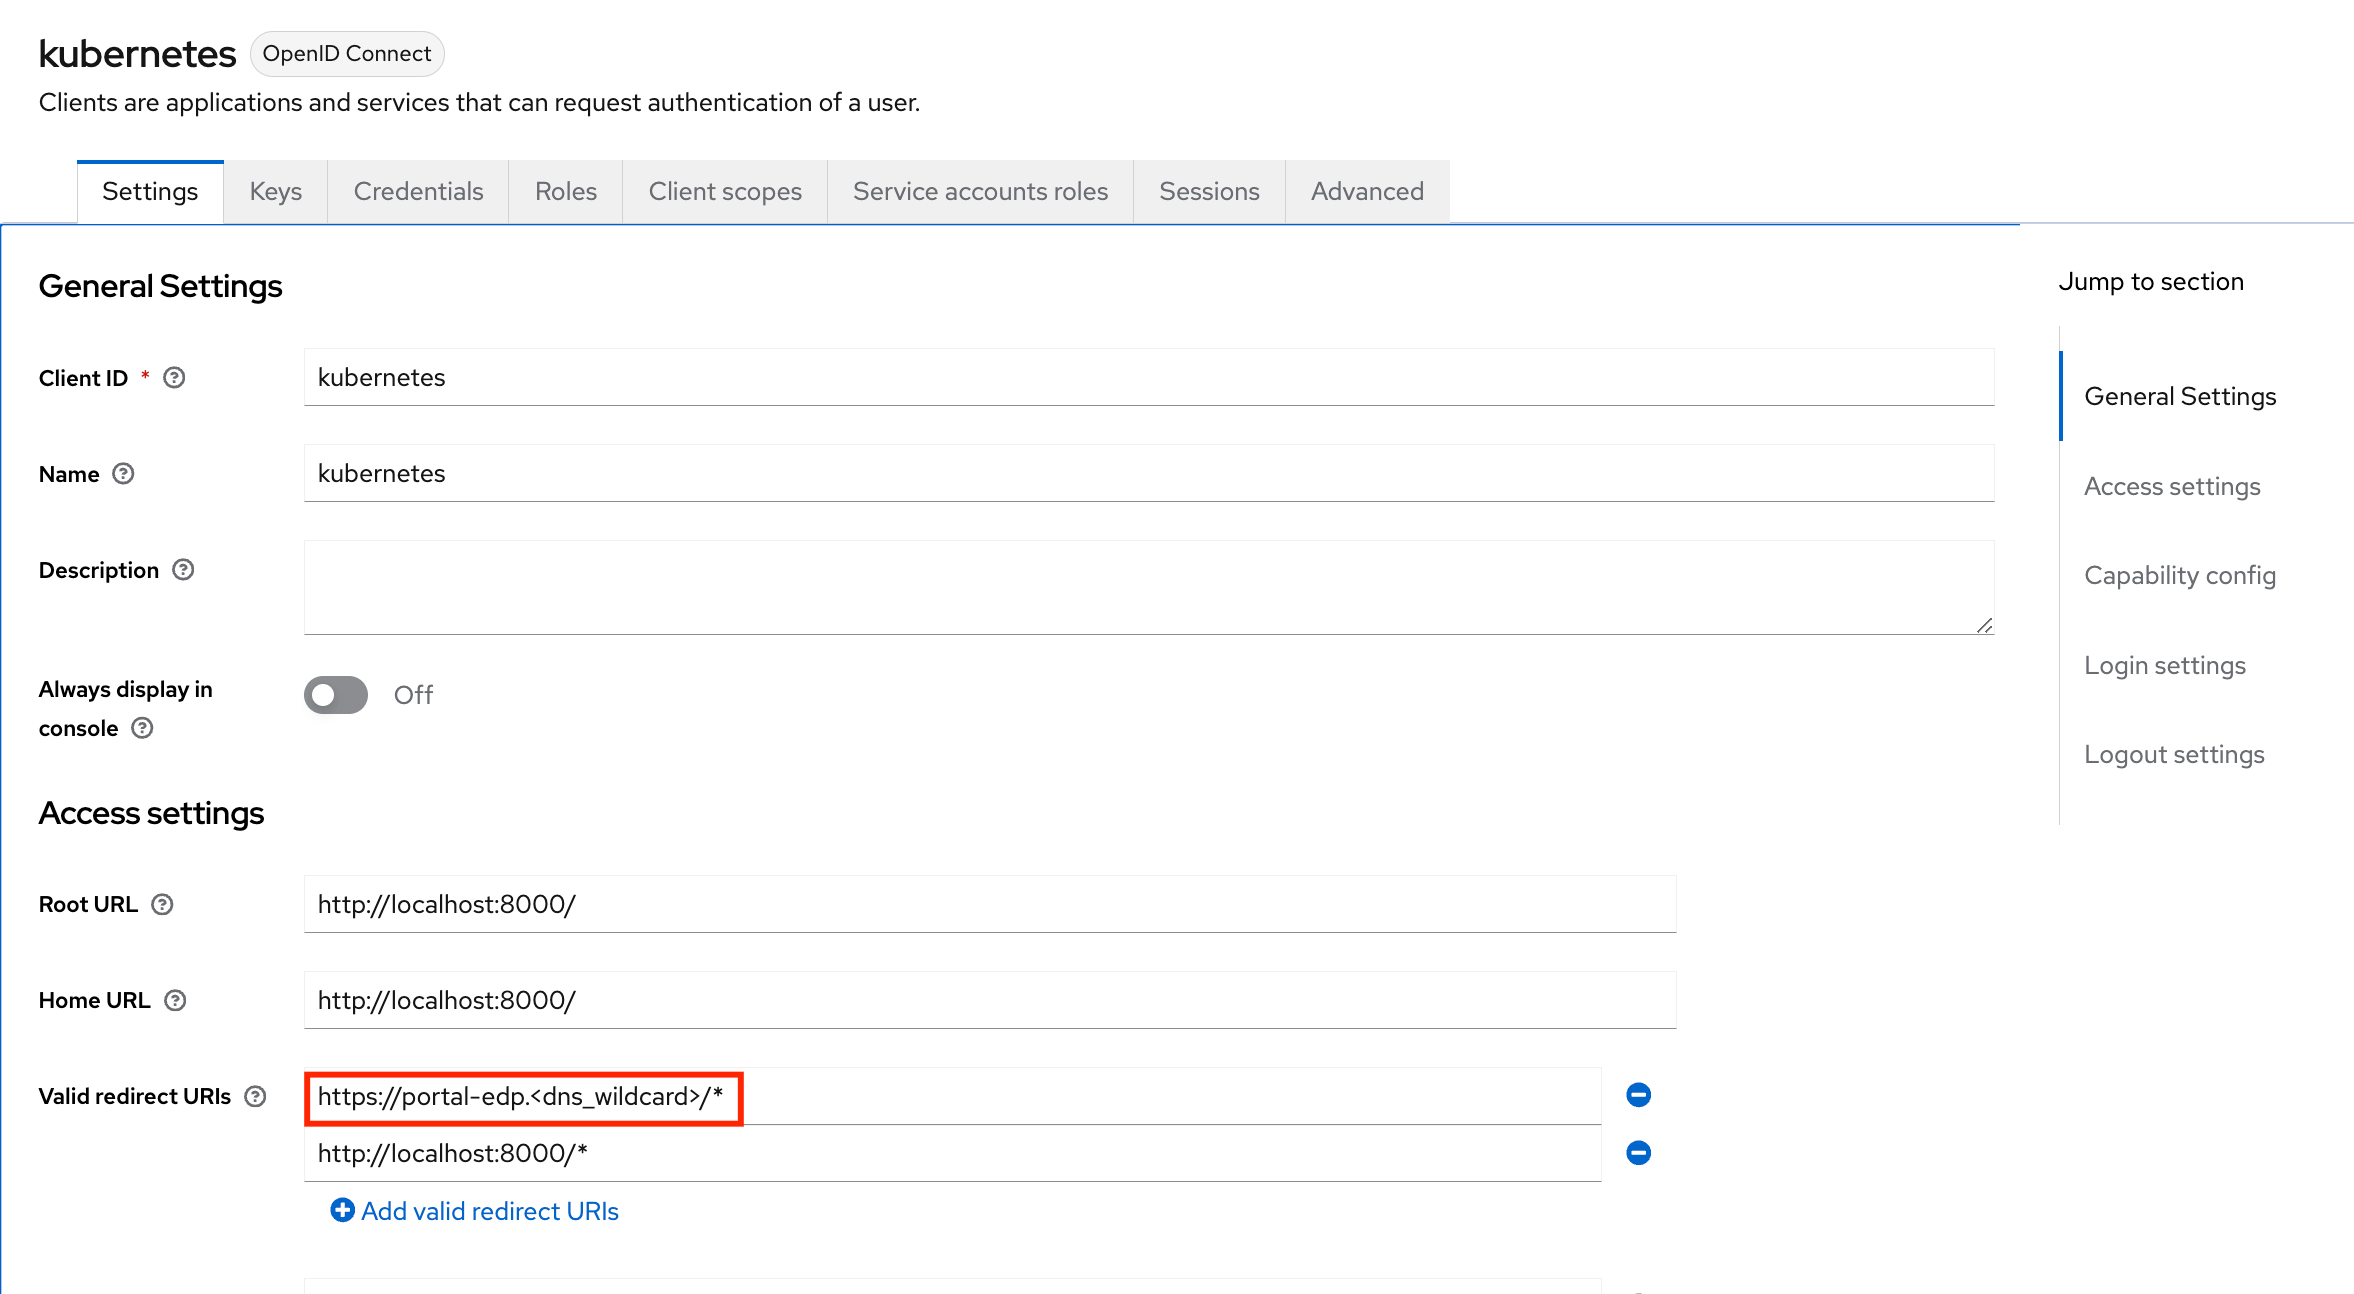Open Description help tooltip

click(x=183, y=569)
